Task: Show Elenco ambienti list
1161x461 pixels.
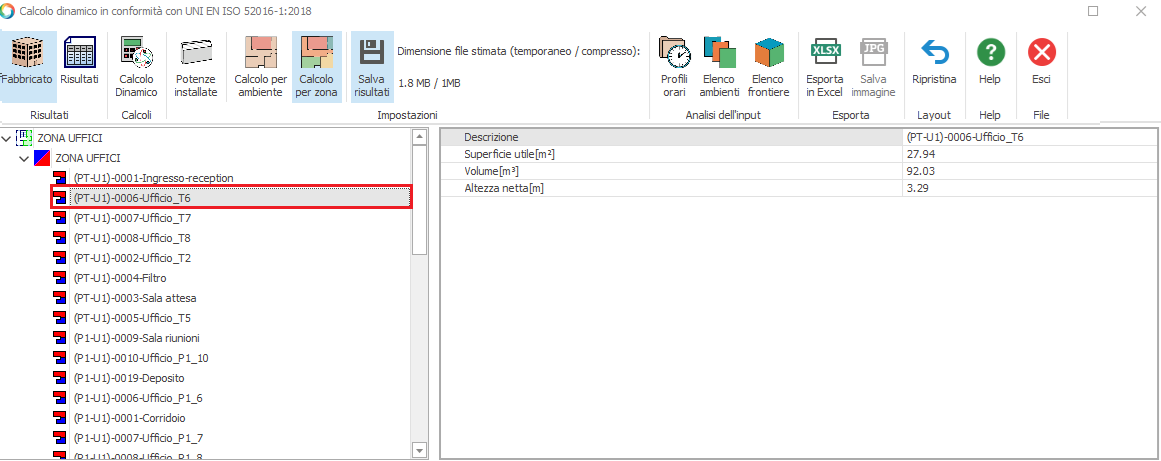Action: (x=719, y=66)
